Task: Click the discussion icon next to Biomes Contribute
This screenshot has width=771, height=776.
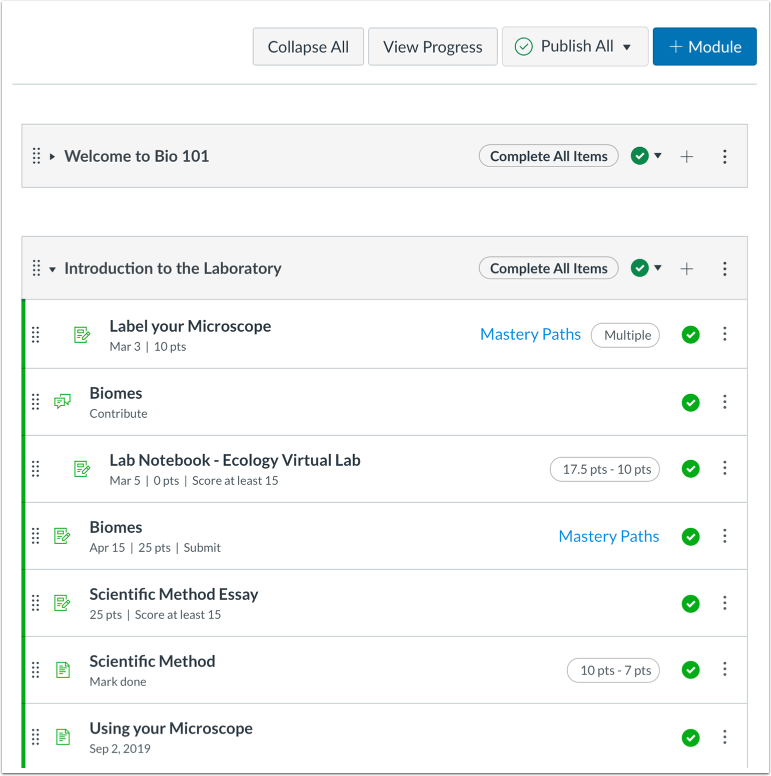Action: click(62, 402)
